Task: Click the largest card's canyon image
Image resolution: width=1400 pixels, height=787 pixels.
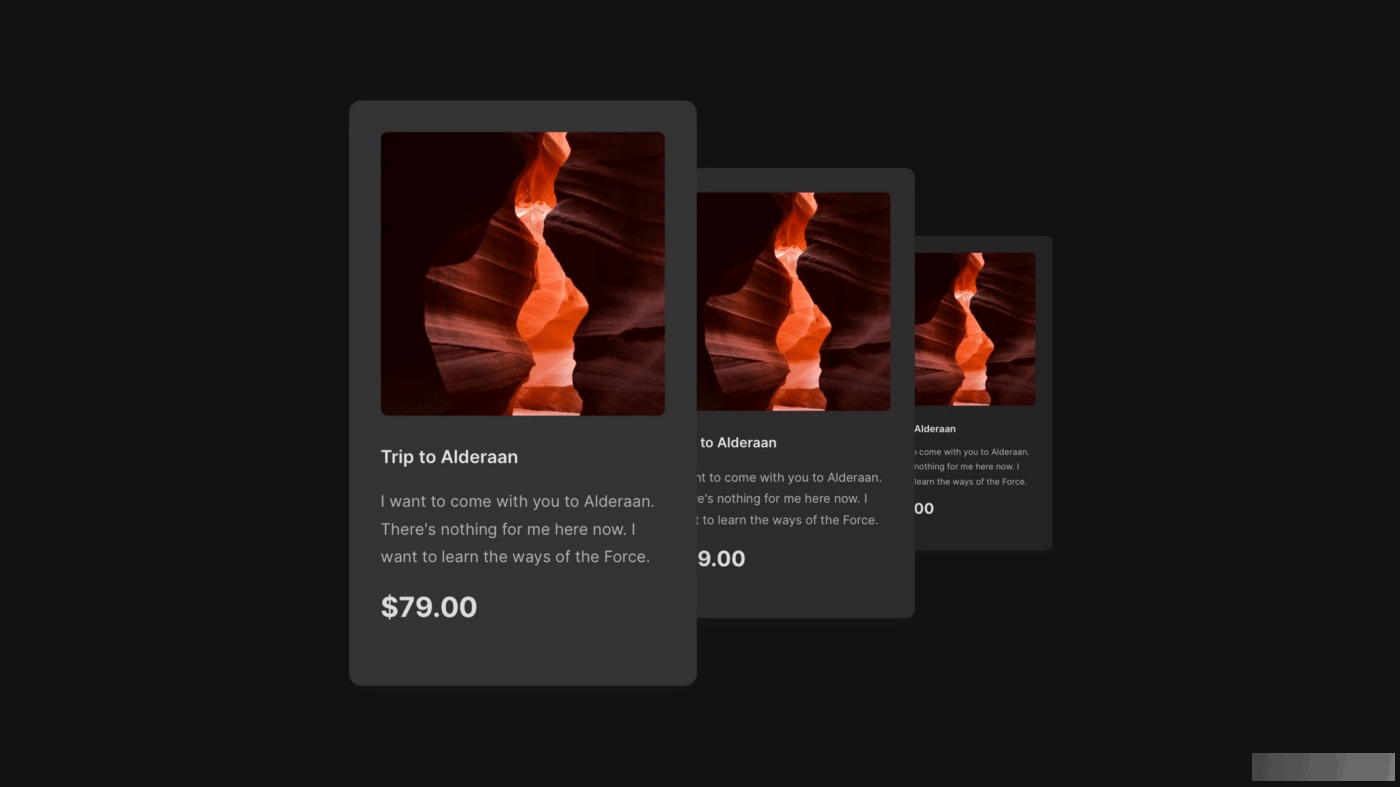Action: [x=522, y=273]
